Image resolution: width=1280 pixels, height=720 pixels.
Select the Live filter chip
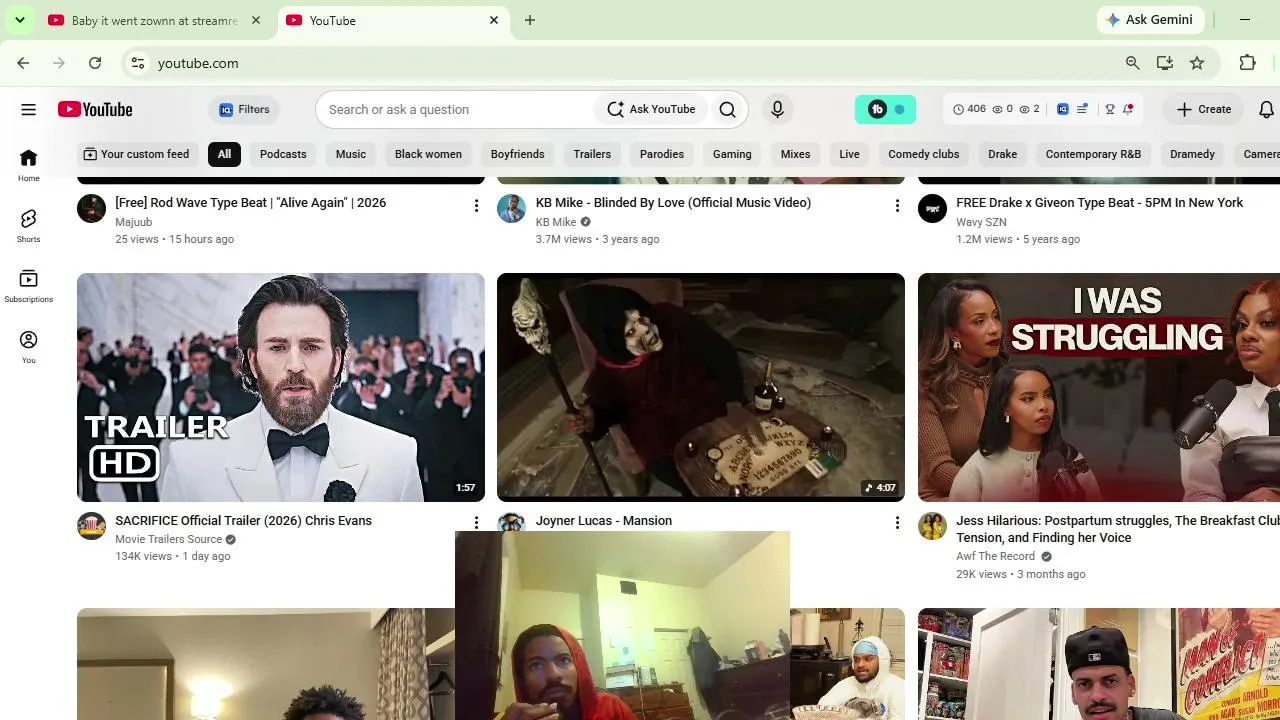click(x=849, y=154)
